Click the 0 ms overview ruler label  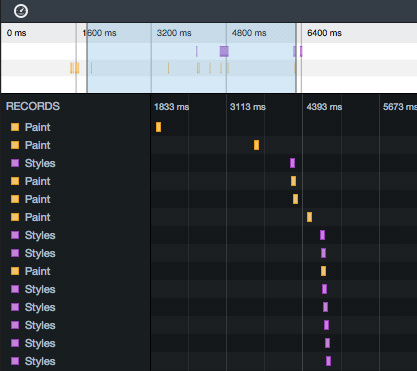coord(16,33)
